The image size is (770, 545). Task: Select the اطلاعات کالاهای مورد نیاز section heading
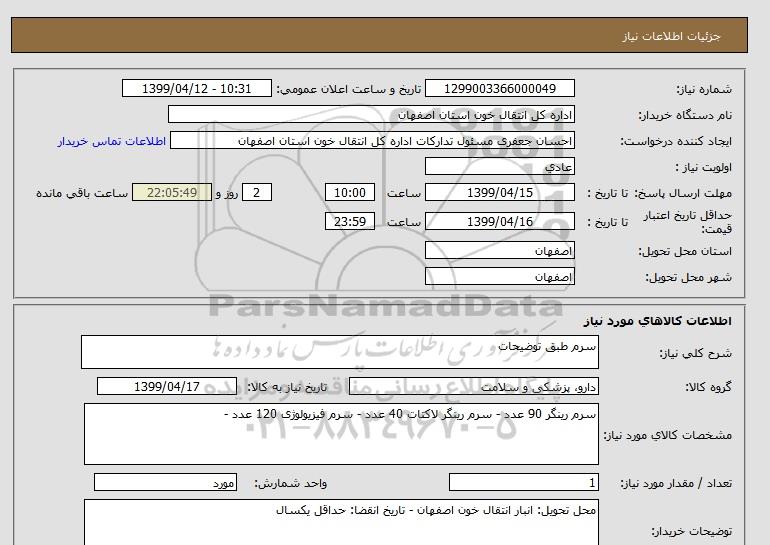pyautogui.click(x=658, y=321)
